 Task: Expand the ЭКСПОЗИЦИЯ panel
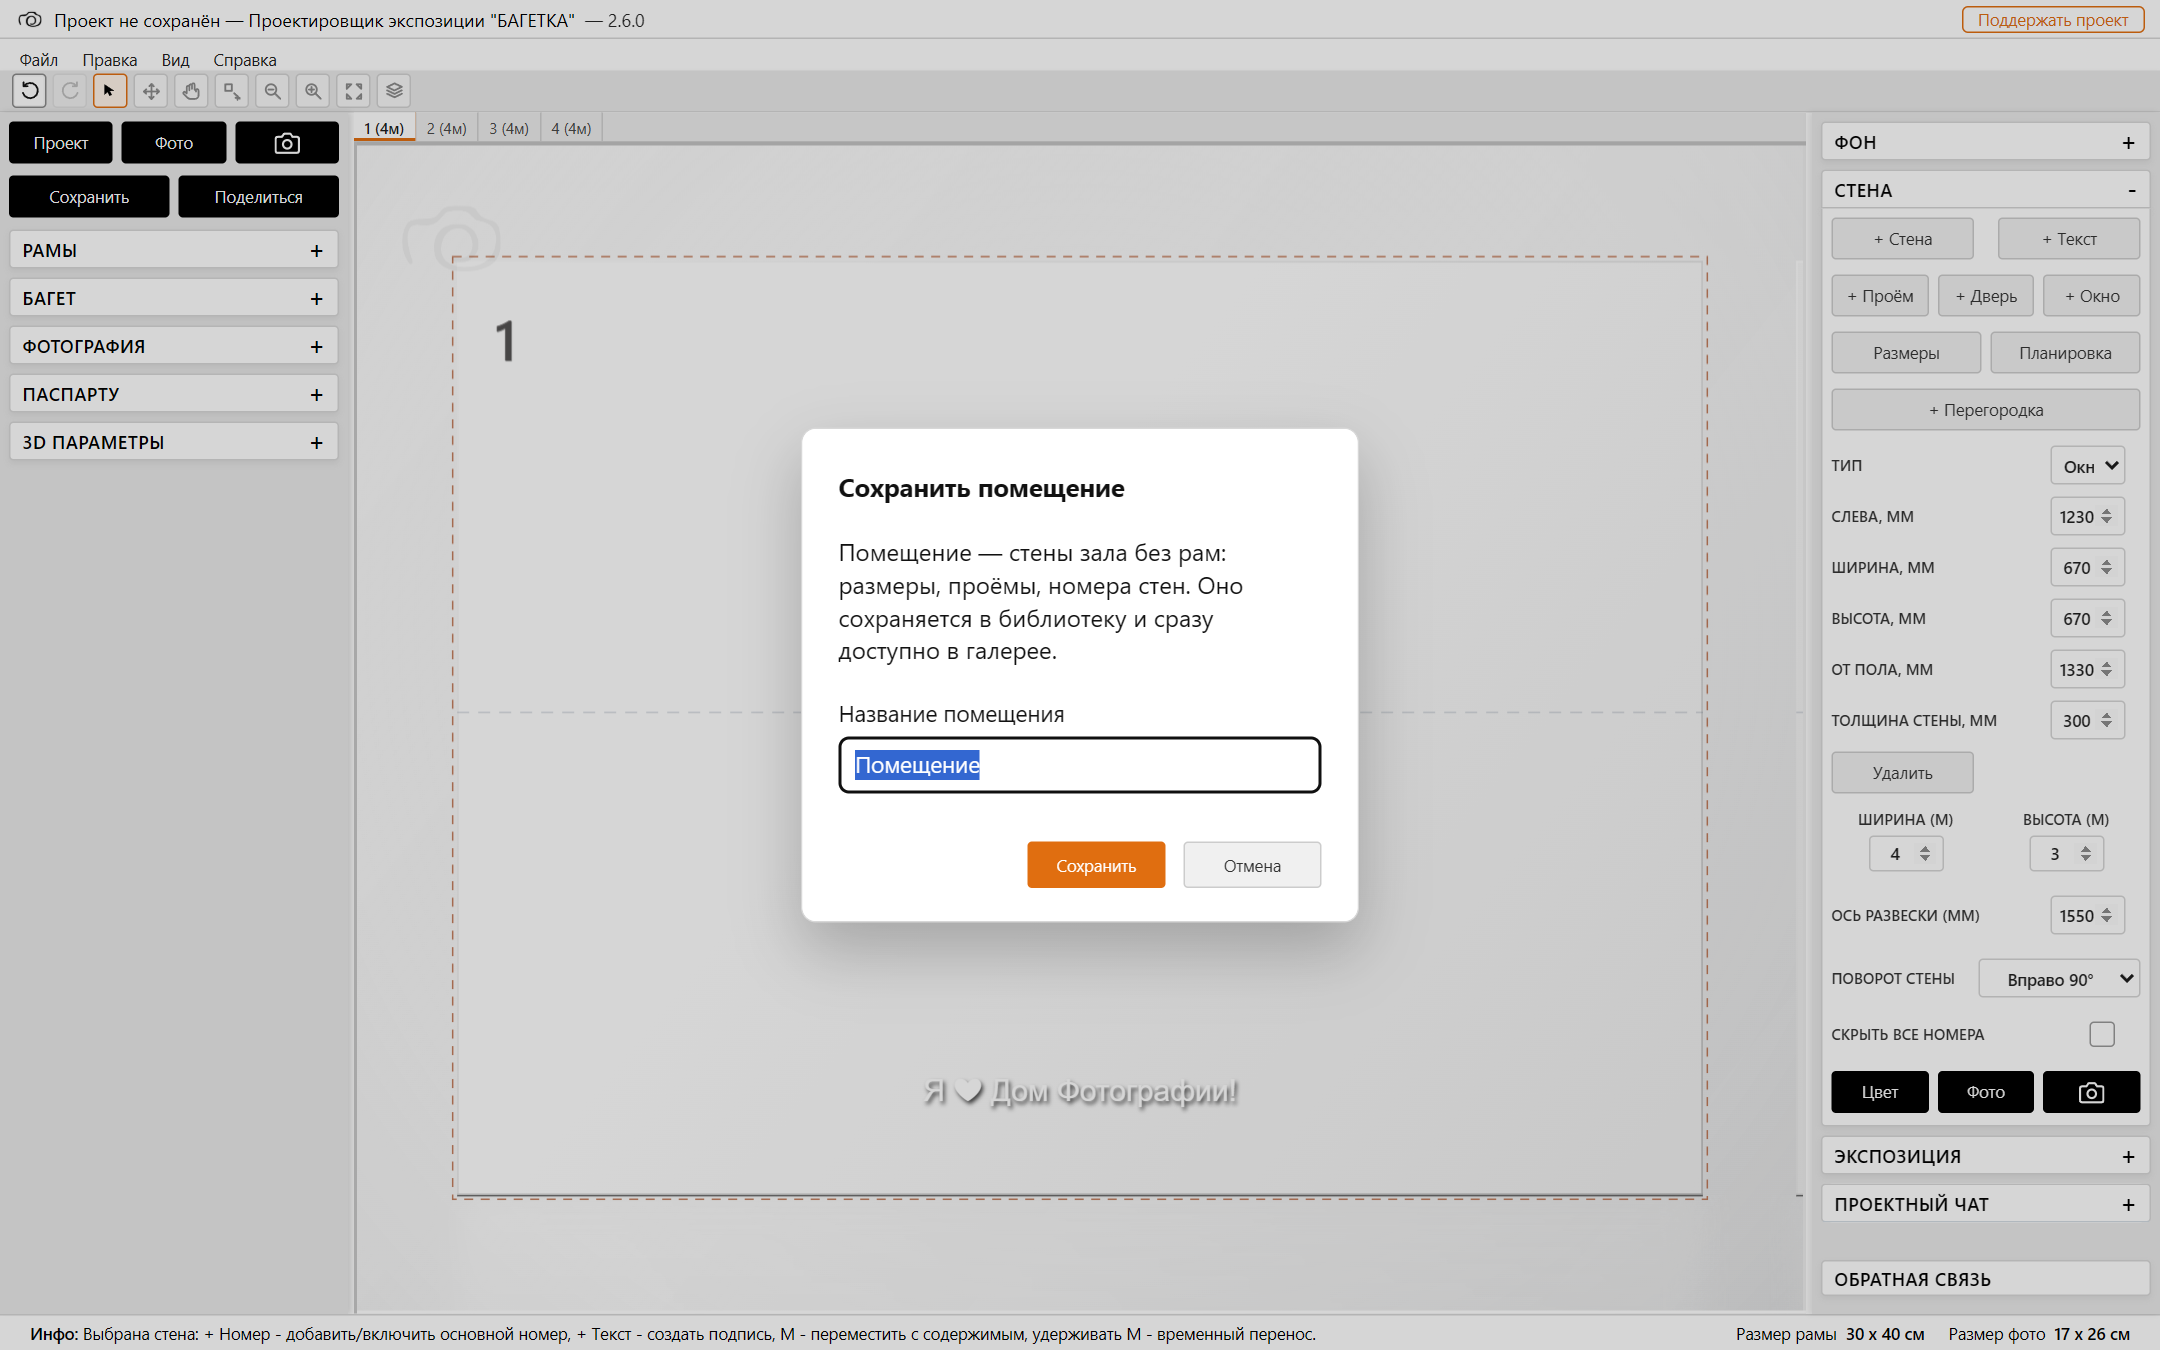pos(1985,1156)
